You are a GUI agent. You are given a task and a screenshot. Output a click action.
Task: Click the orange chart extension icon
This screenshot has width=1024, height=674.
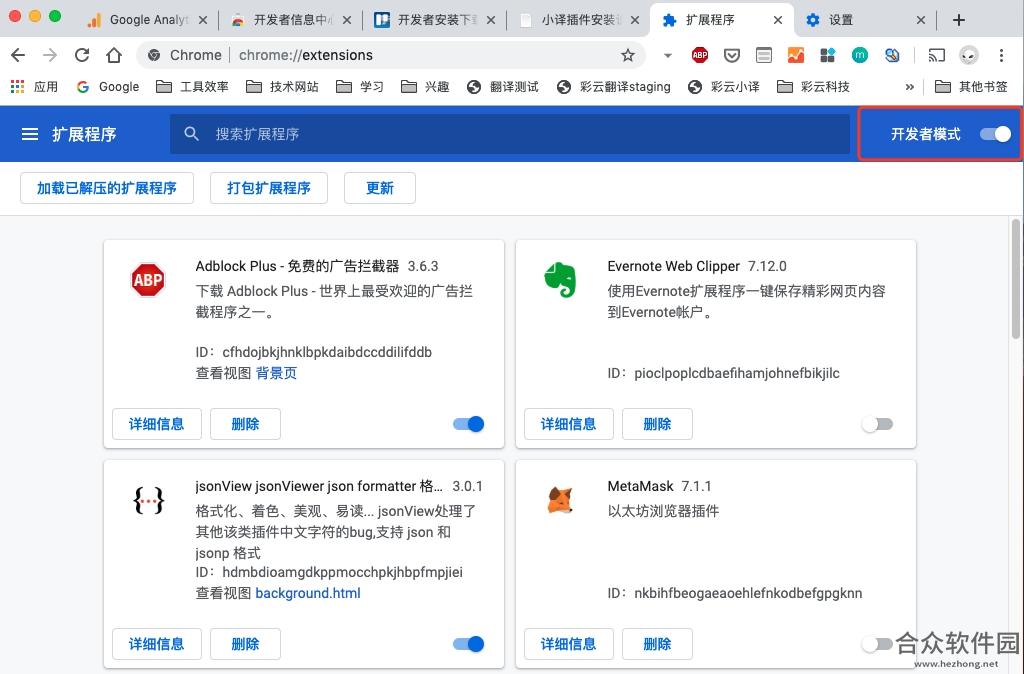coord(795,56)
